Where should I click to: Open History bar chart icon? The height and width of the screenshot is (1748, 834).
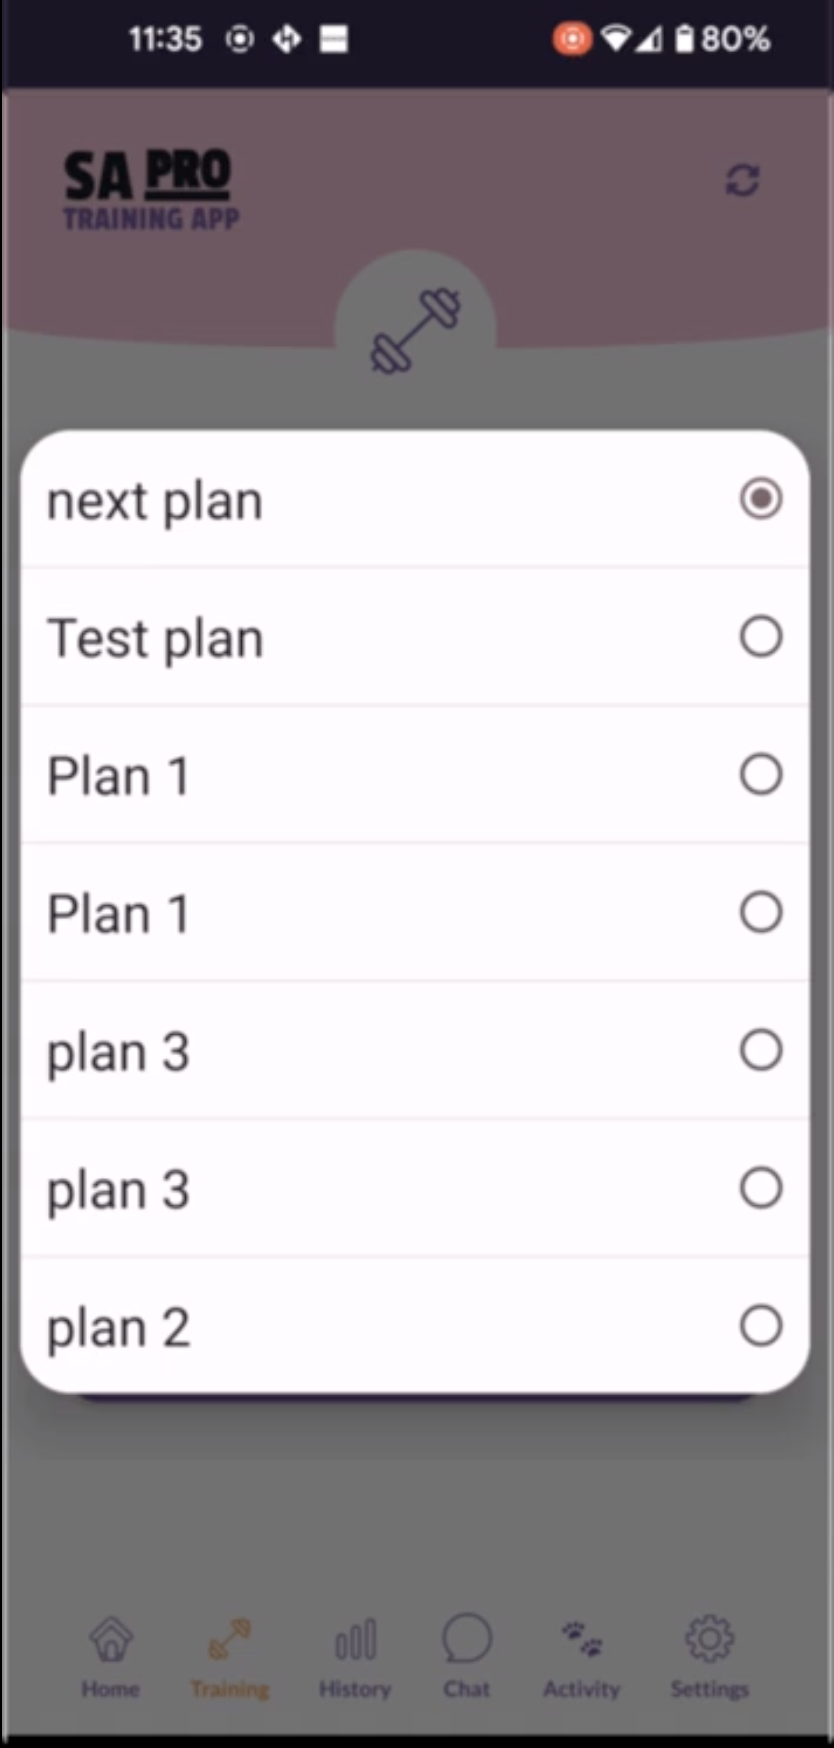click(355, 1640)
